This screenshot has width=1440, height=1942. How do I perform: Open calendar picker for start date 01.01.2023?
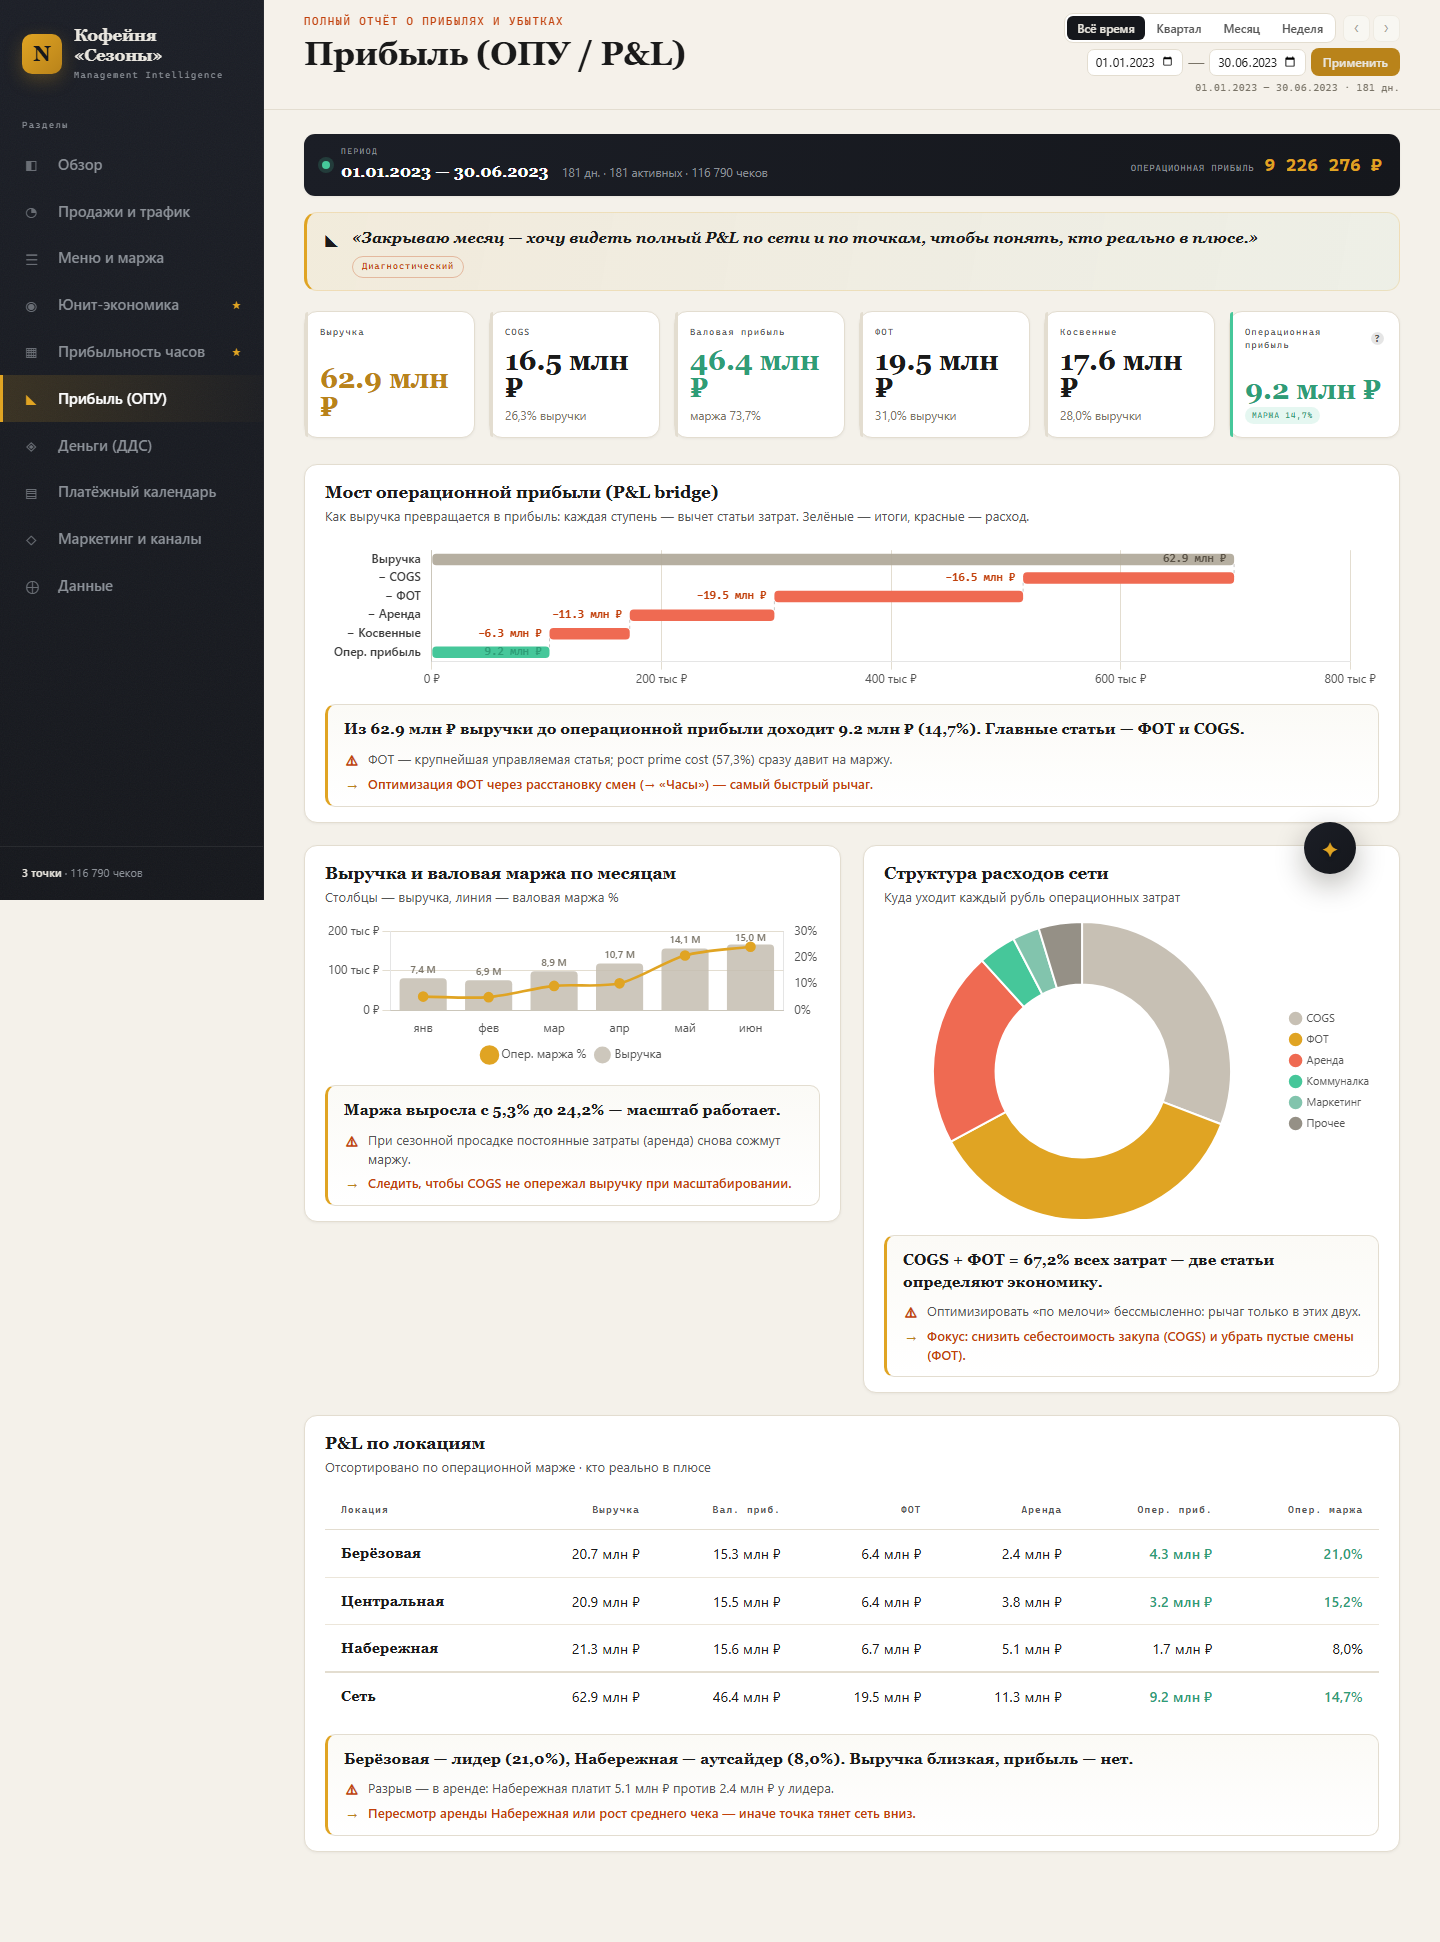tap(1167, 62)
